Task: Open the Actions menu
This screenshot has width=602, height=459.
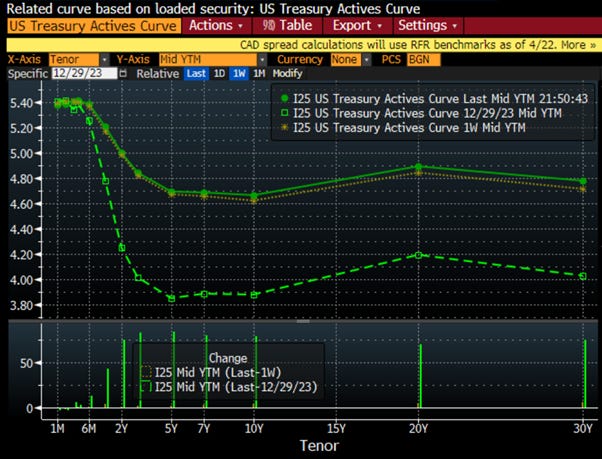Action: tap(217, 26)
